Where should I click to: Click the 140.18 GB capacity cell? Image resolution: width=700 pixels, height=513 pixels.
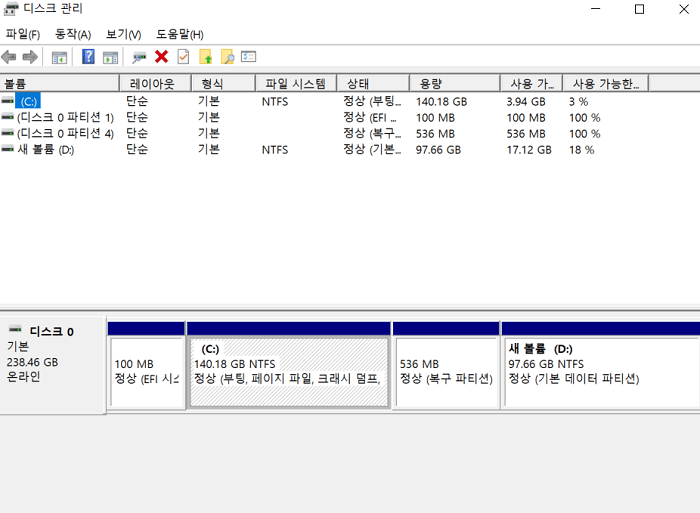[441, 102]
